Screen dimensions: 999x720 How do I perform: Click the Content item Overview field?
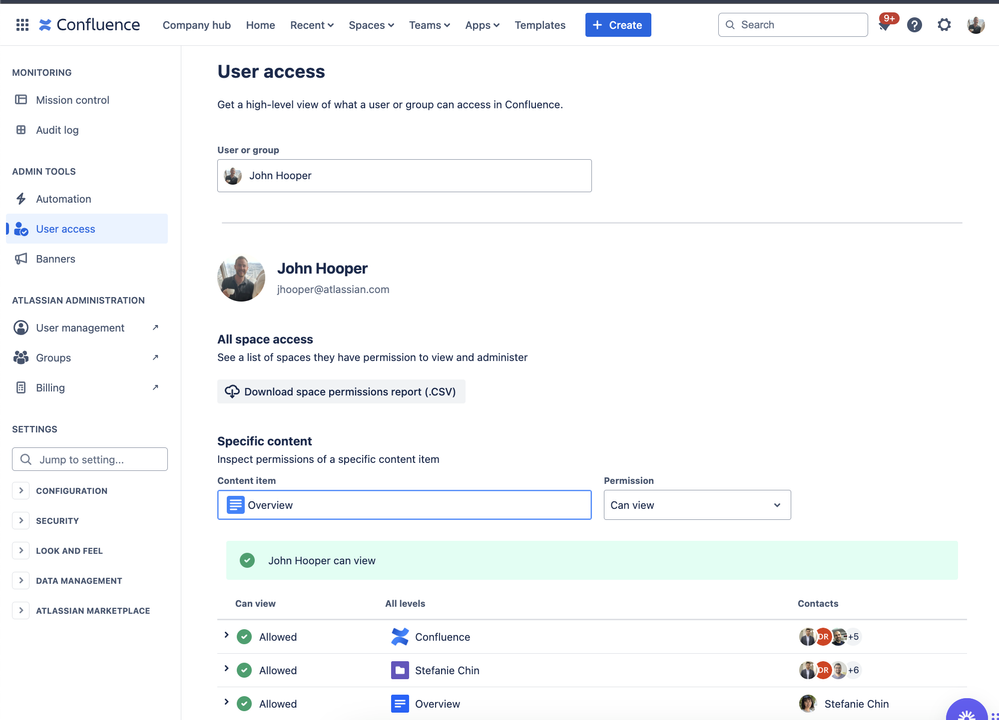click(x=404, y=505)
